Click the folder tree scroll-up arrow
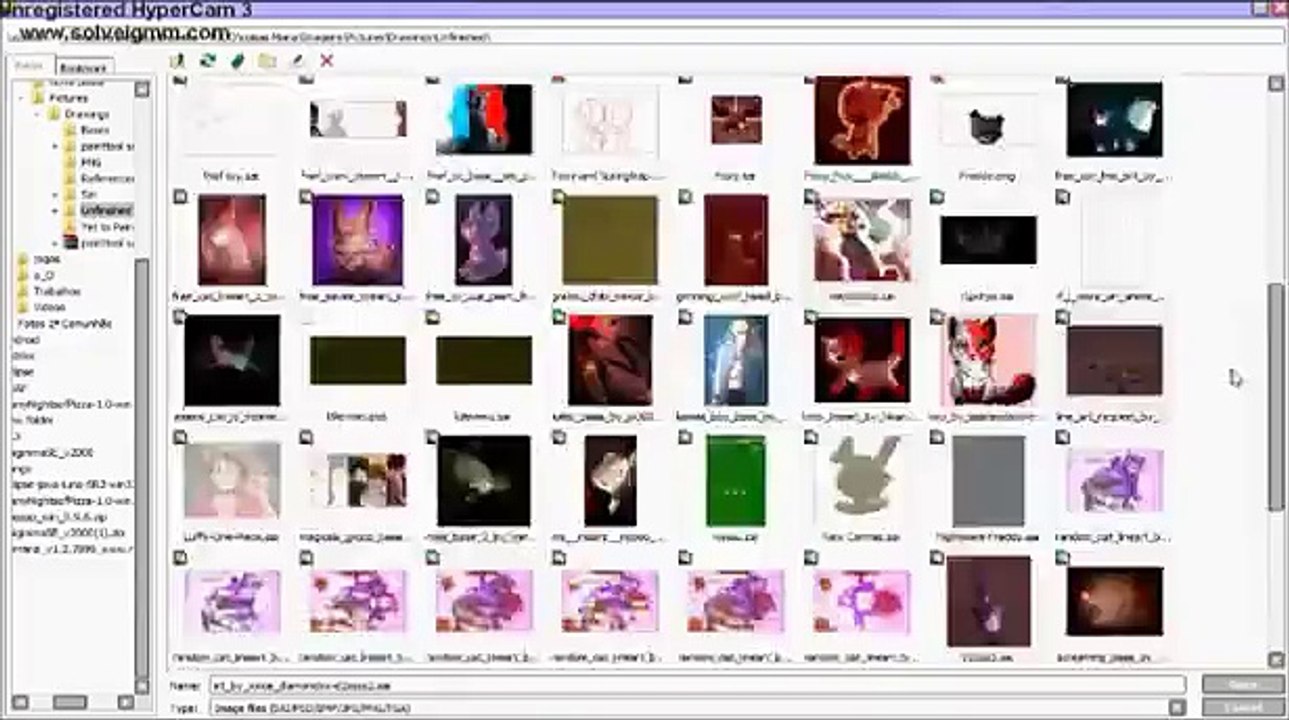 pyautogui.click(x=141, y=89)
